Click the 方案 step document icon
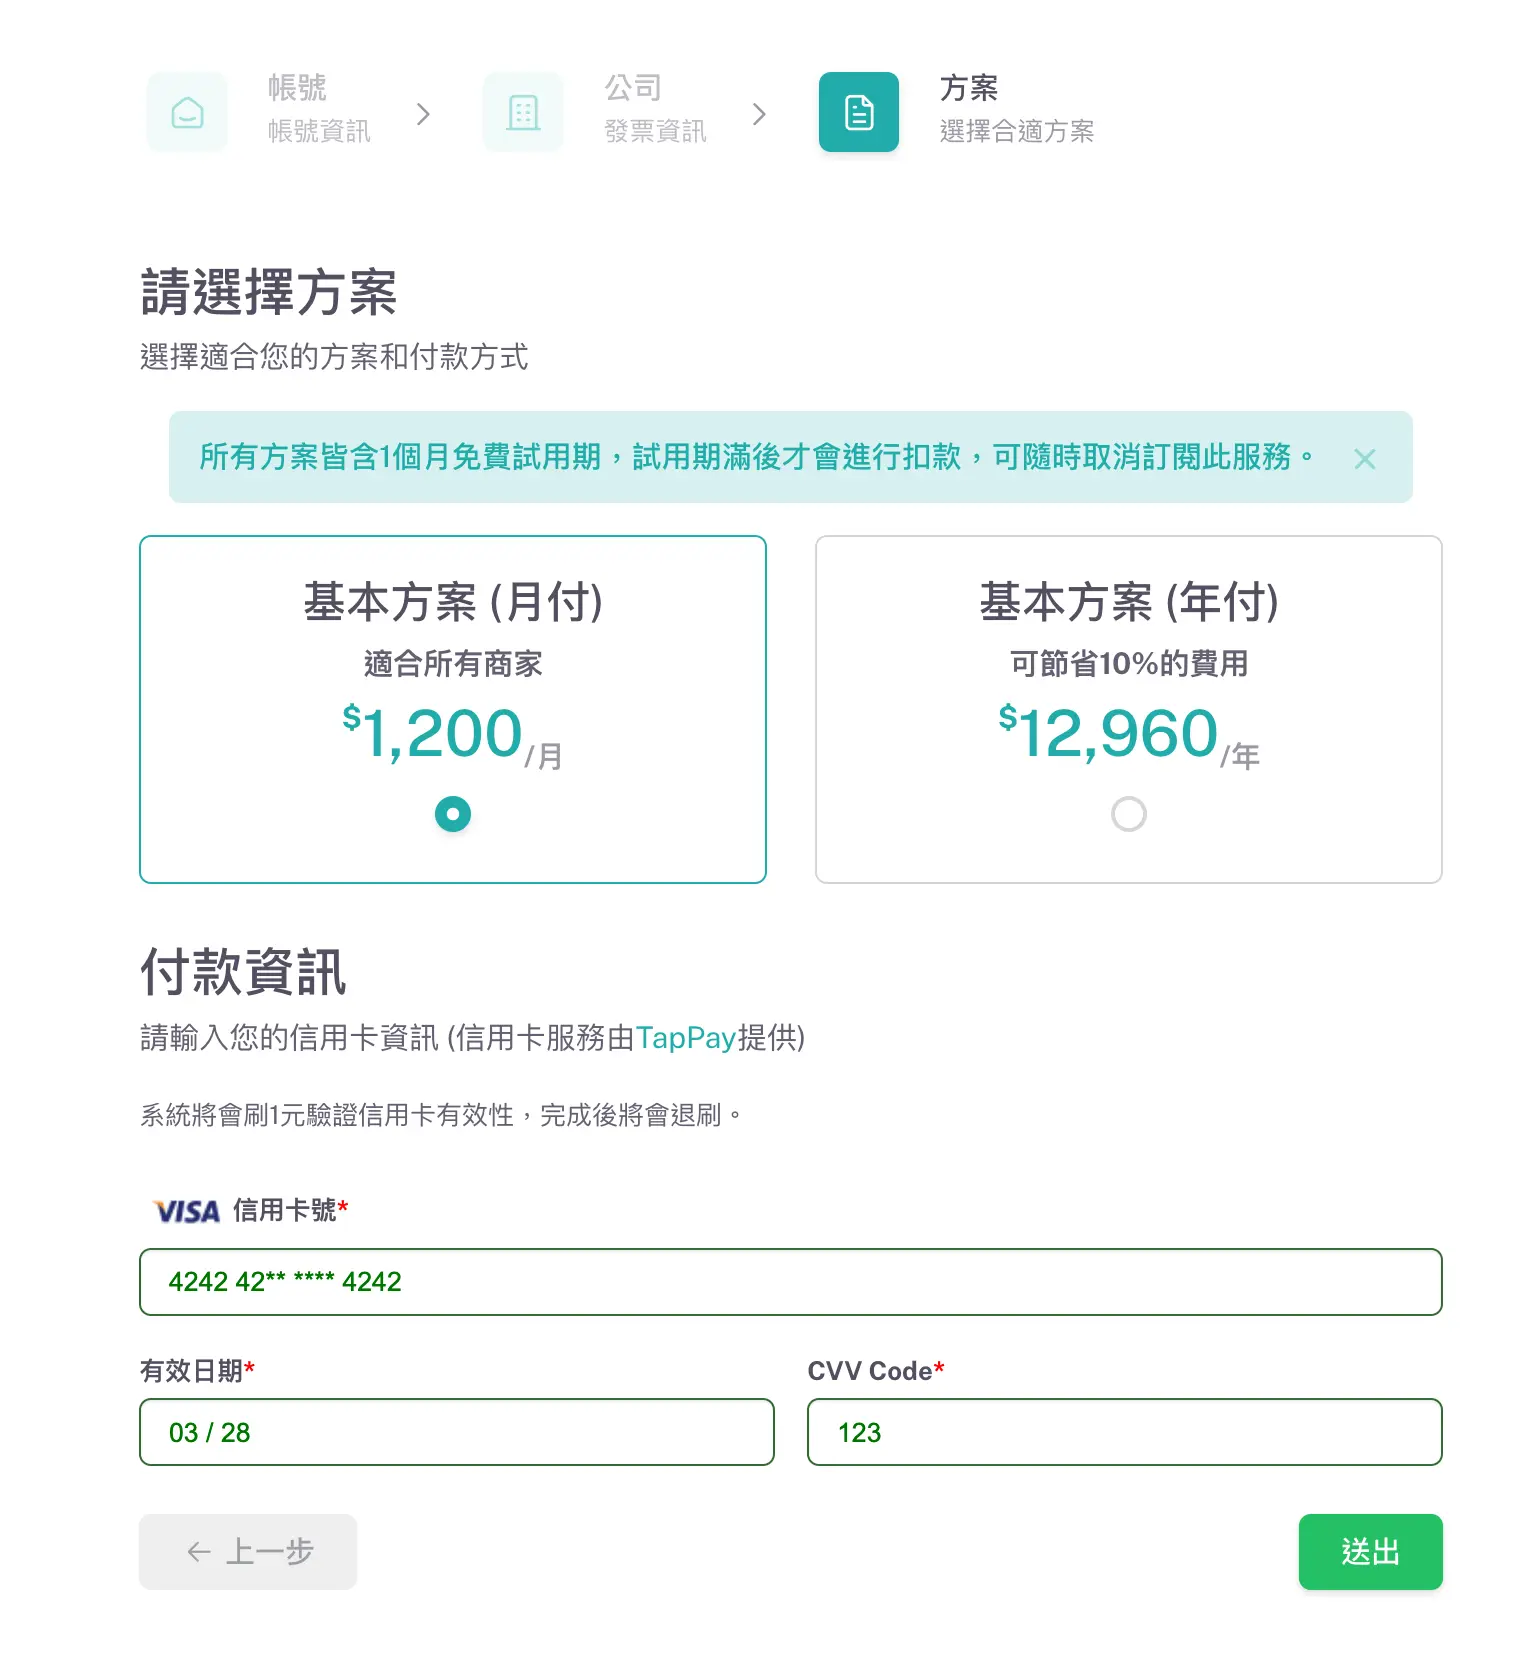This screenshot has width=1532, height=1660. click(x=858, y=112)
